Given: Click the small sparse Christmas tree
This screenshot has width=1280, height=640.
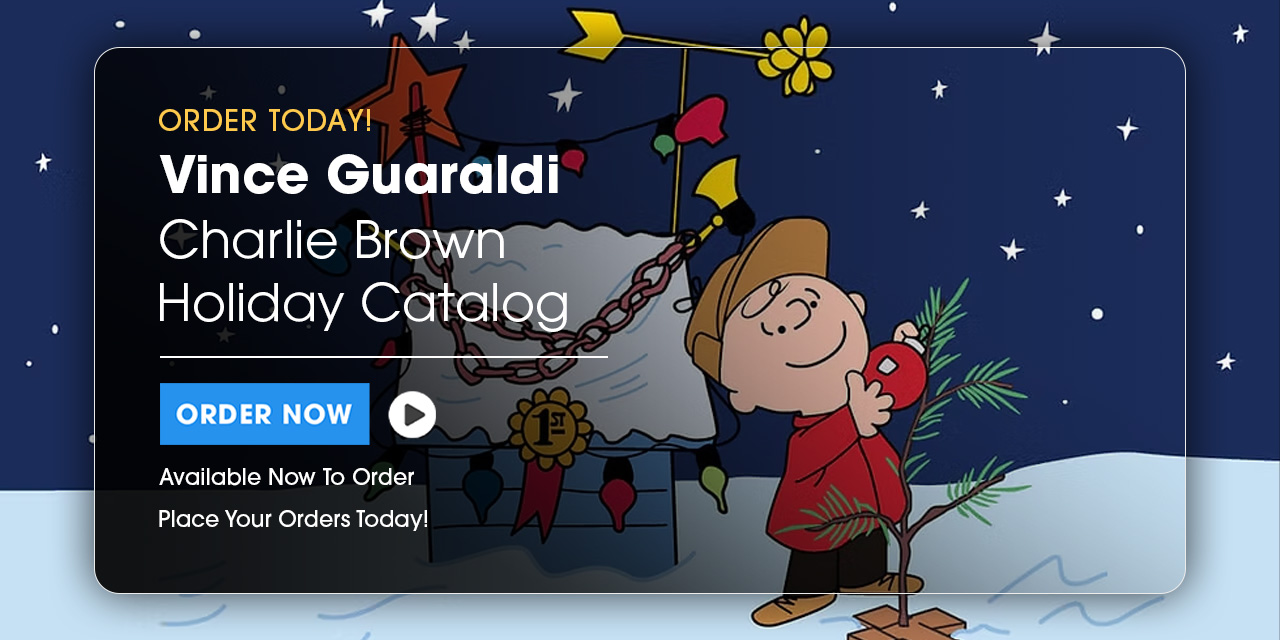Looking at the screenshot, I should (x=905, y=450).
